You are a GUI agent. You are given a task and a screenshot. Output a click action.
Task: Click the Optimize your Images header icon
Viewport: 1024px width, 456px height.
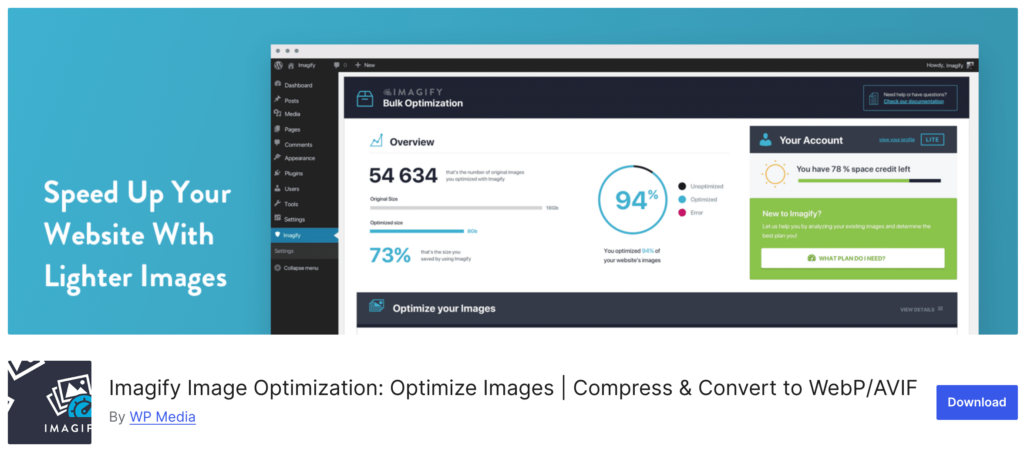[x=376, y=306]
